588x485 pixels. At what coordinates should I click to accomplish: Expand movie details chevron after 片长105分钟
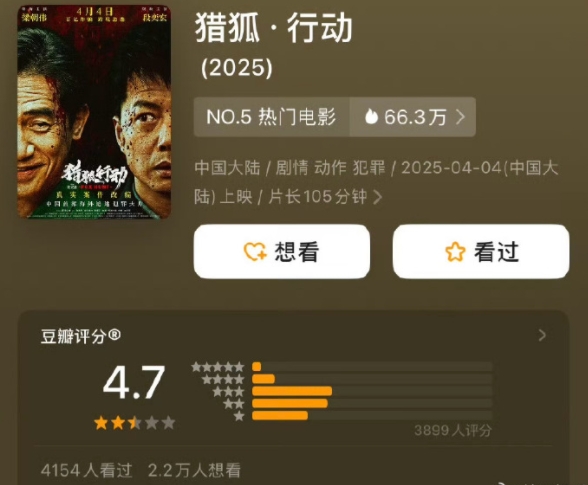[378, 197]
